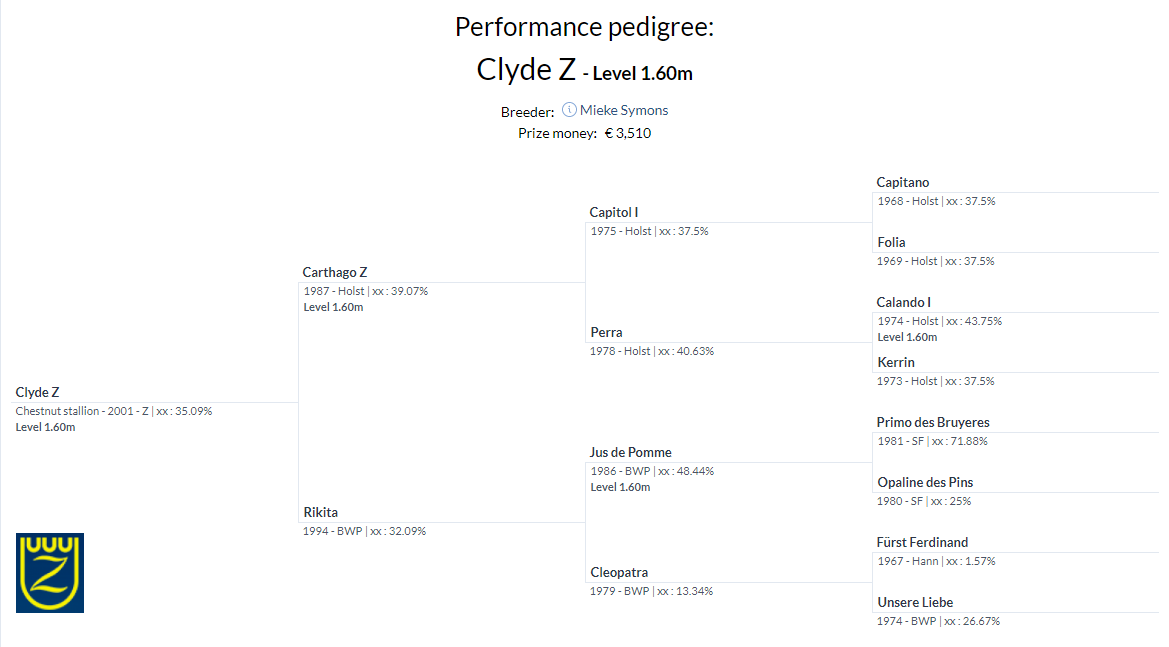Click the info icon beside Mieke Symons
This screenshot has width=1169, height=647.
(569, 110)
